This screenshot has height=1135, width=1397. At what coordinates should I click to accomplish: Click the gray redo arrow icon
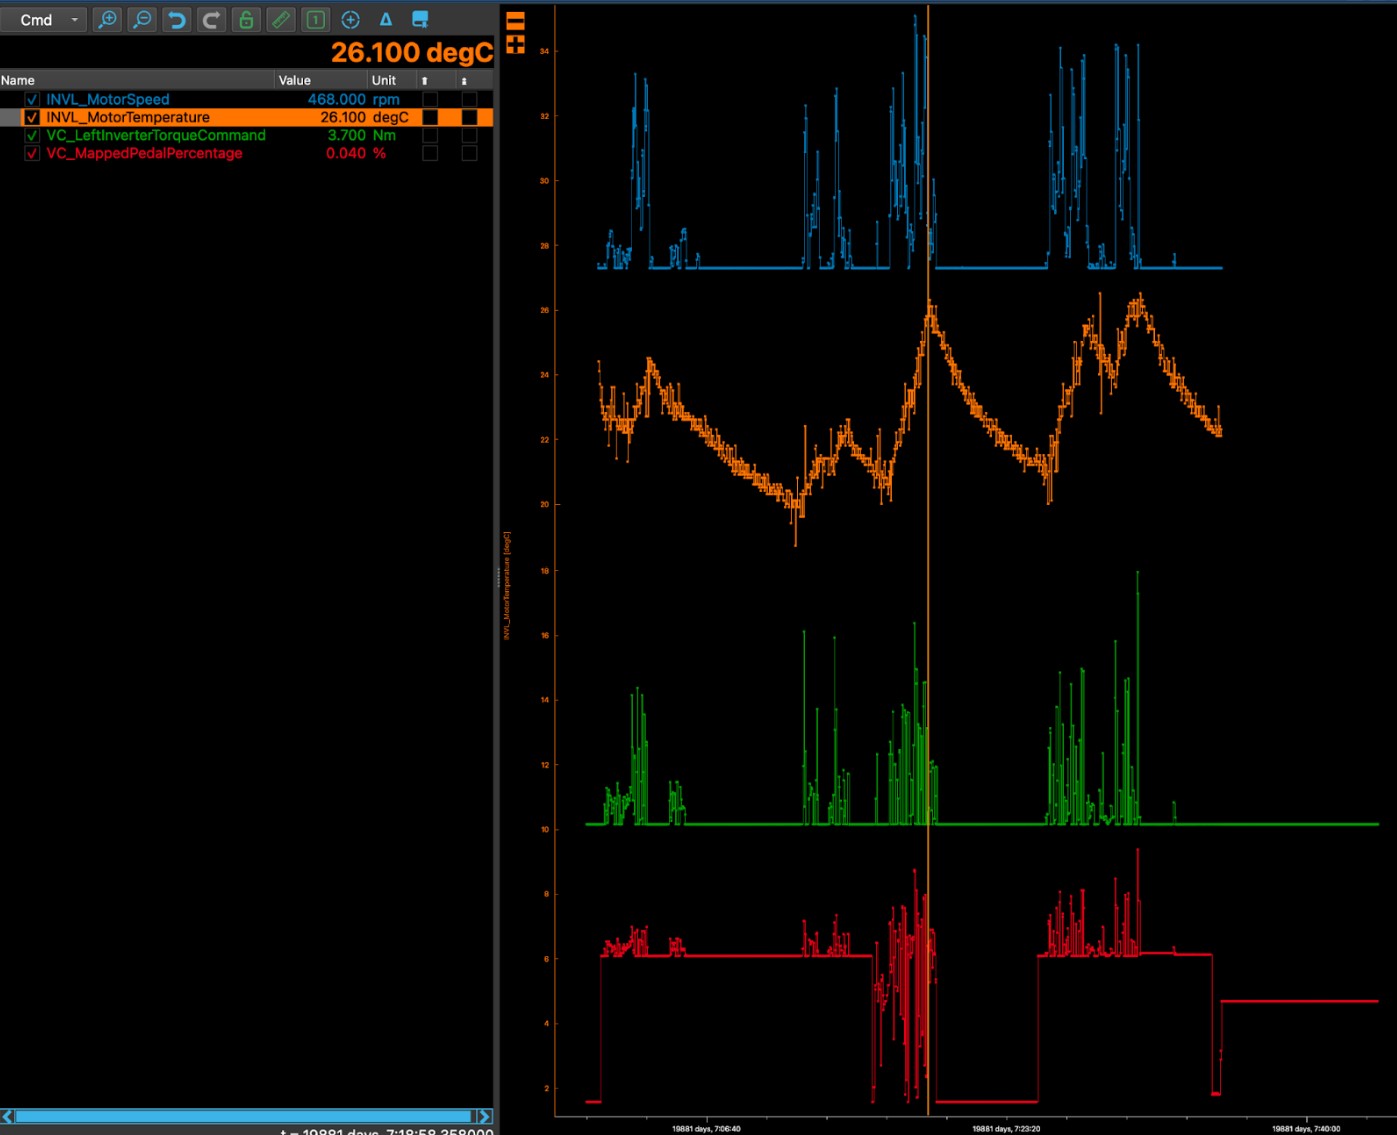point(211,19)
